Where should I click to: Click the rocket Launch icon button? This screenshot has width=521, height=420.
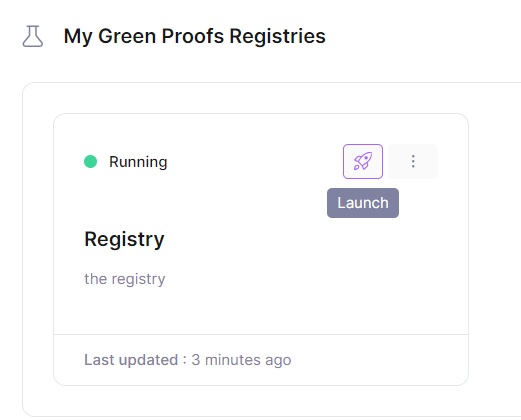363,161
